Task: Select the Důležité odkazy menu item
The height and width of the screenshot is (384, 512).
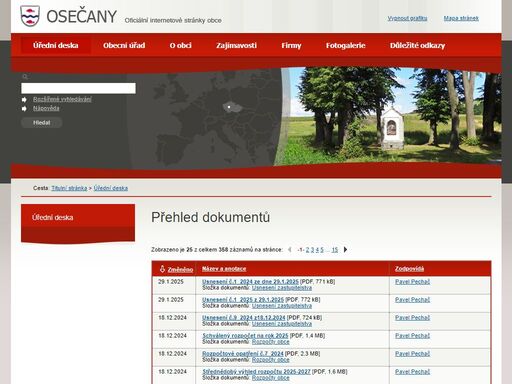Action: tap(417, 45)
